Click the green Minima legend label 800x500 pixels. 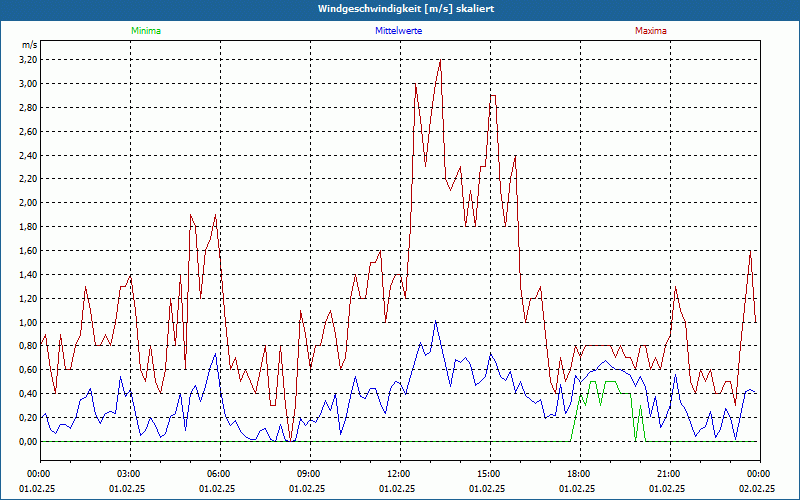coord(146,31)
